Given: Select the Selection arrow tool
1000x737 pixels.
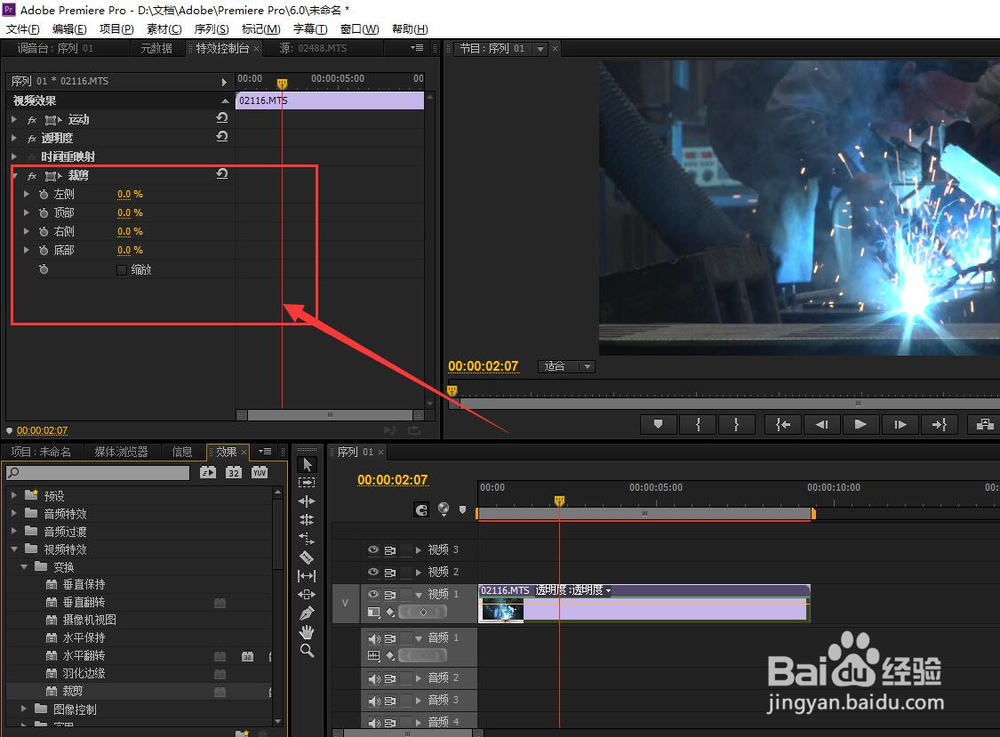Looking at the screenshot, I should [307, 465].
